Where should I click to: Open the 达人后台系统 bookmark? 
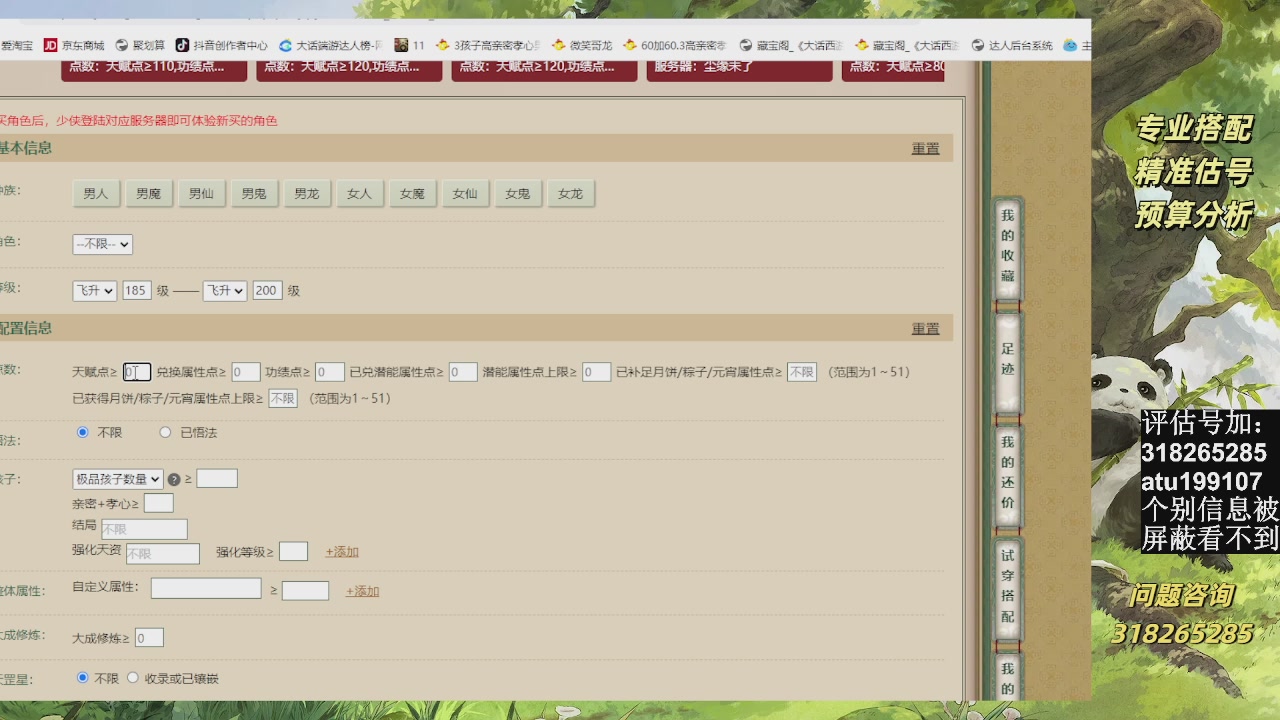(x=1012, y=45)
